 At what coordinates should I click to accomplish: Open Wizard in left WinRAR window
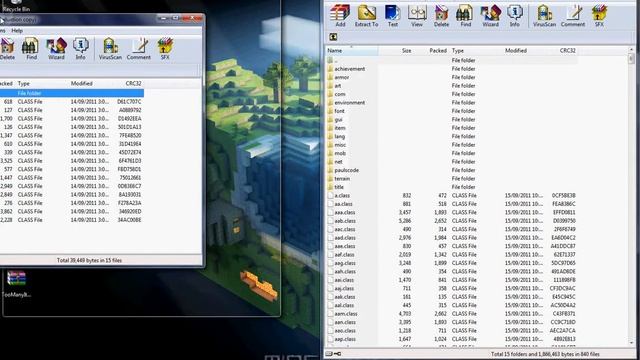tap(56, 49)
